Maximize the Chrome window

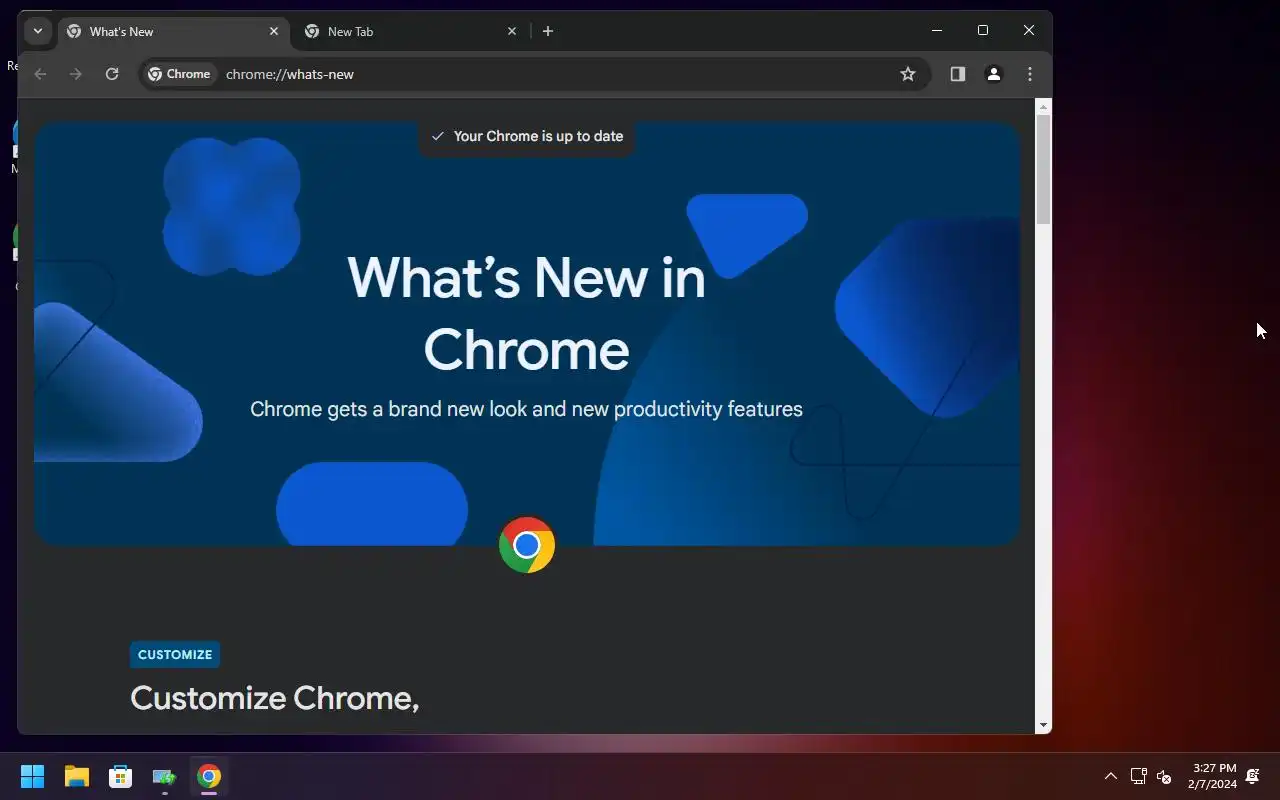click(983, 31)
